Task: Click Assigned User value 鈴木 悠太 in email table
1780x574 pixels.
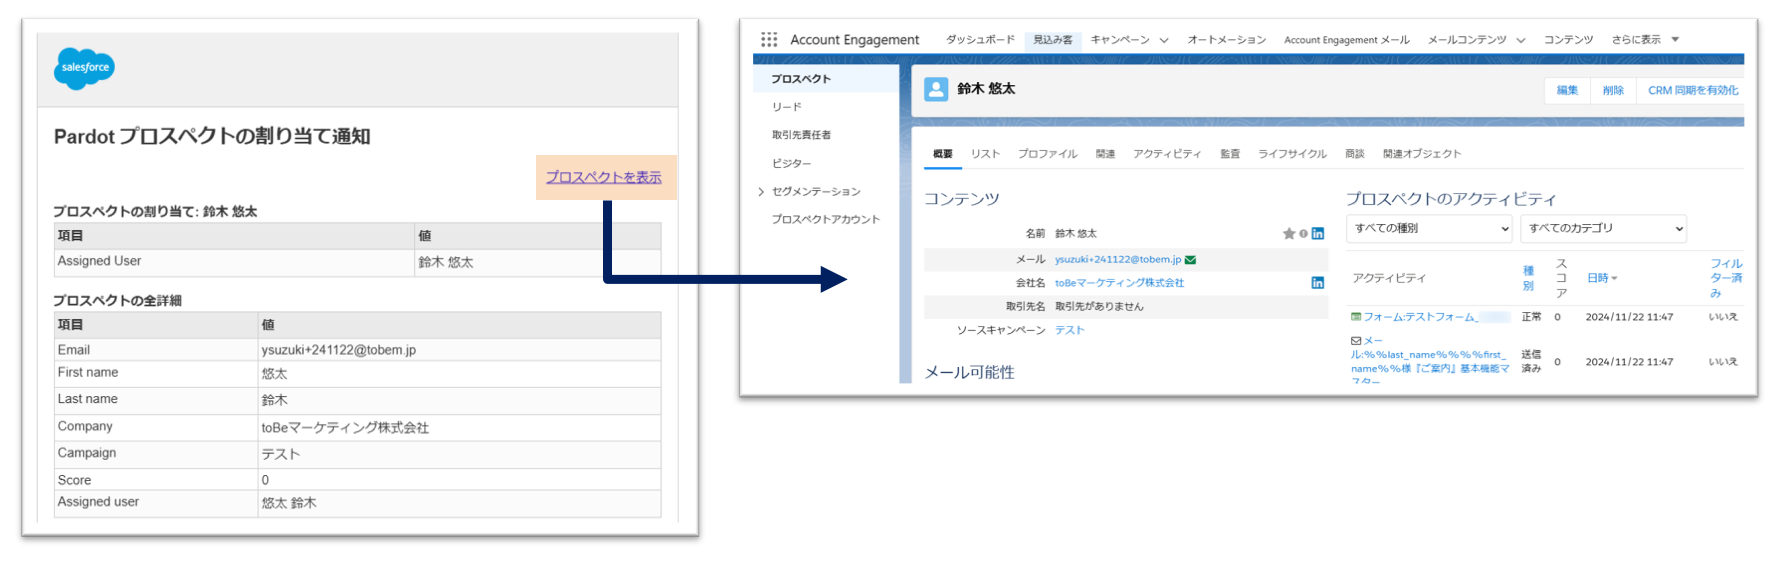Action: point(445,262)
